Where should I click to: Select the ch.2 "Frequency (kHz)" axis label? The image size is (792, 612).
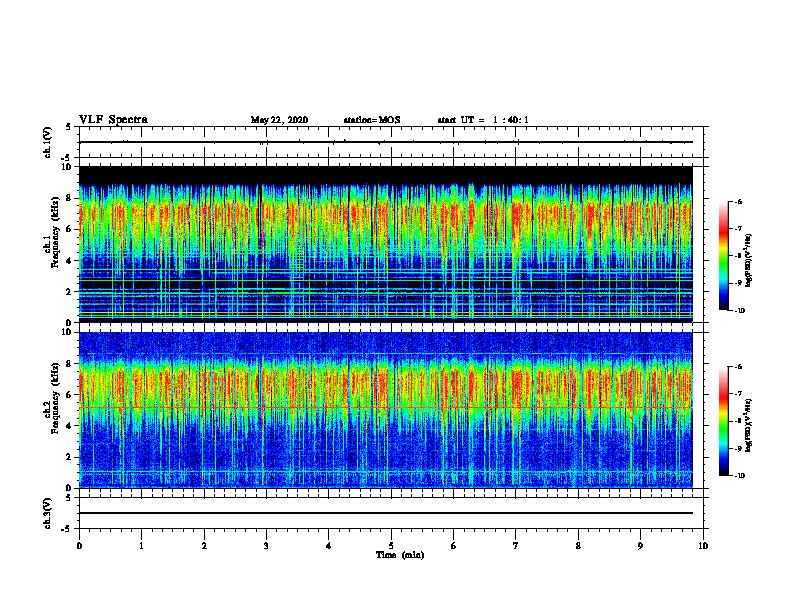pos(56,397)
